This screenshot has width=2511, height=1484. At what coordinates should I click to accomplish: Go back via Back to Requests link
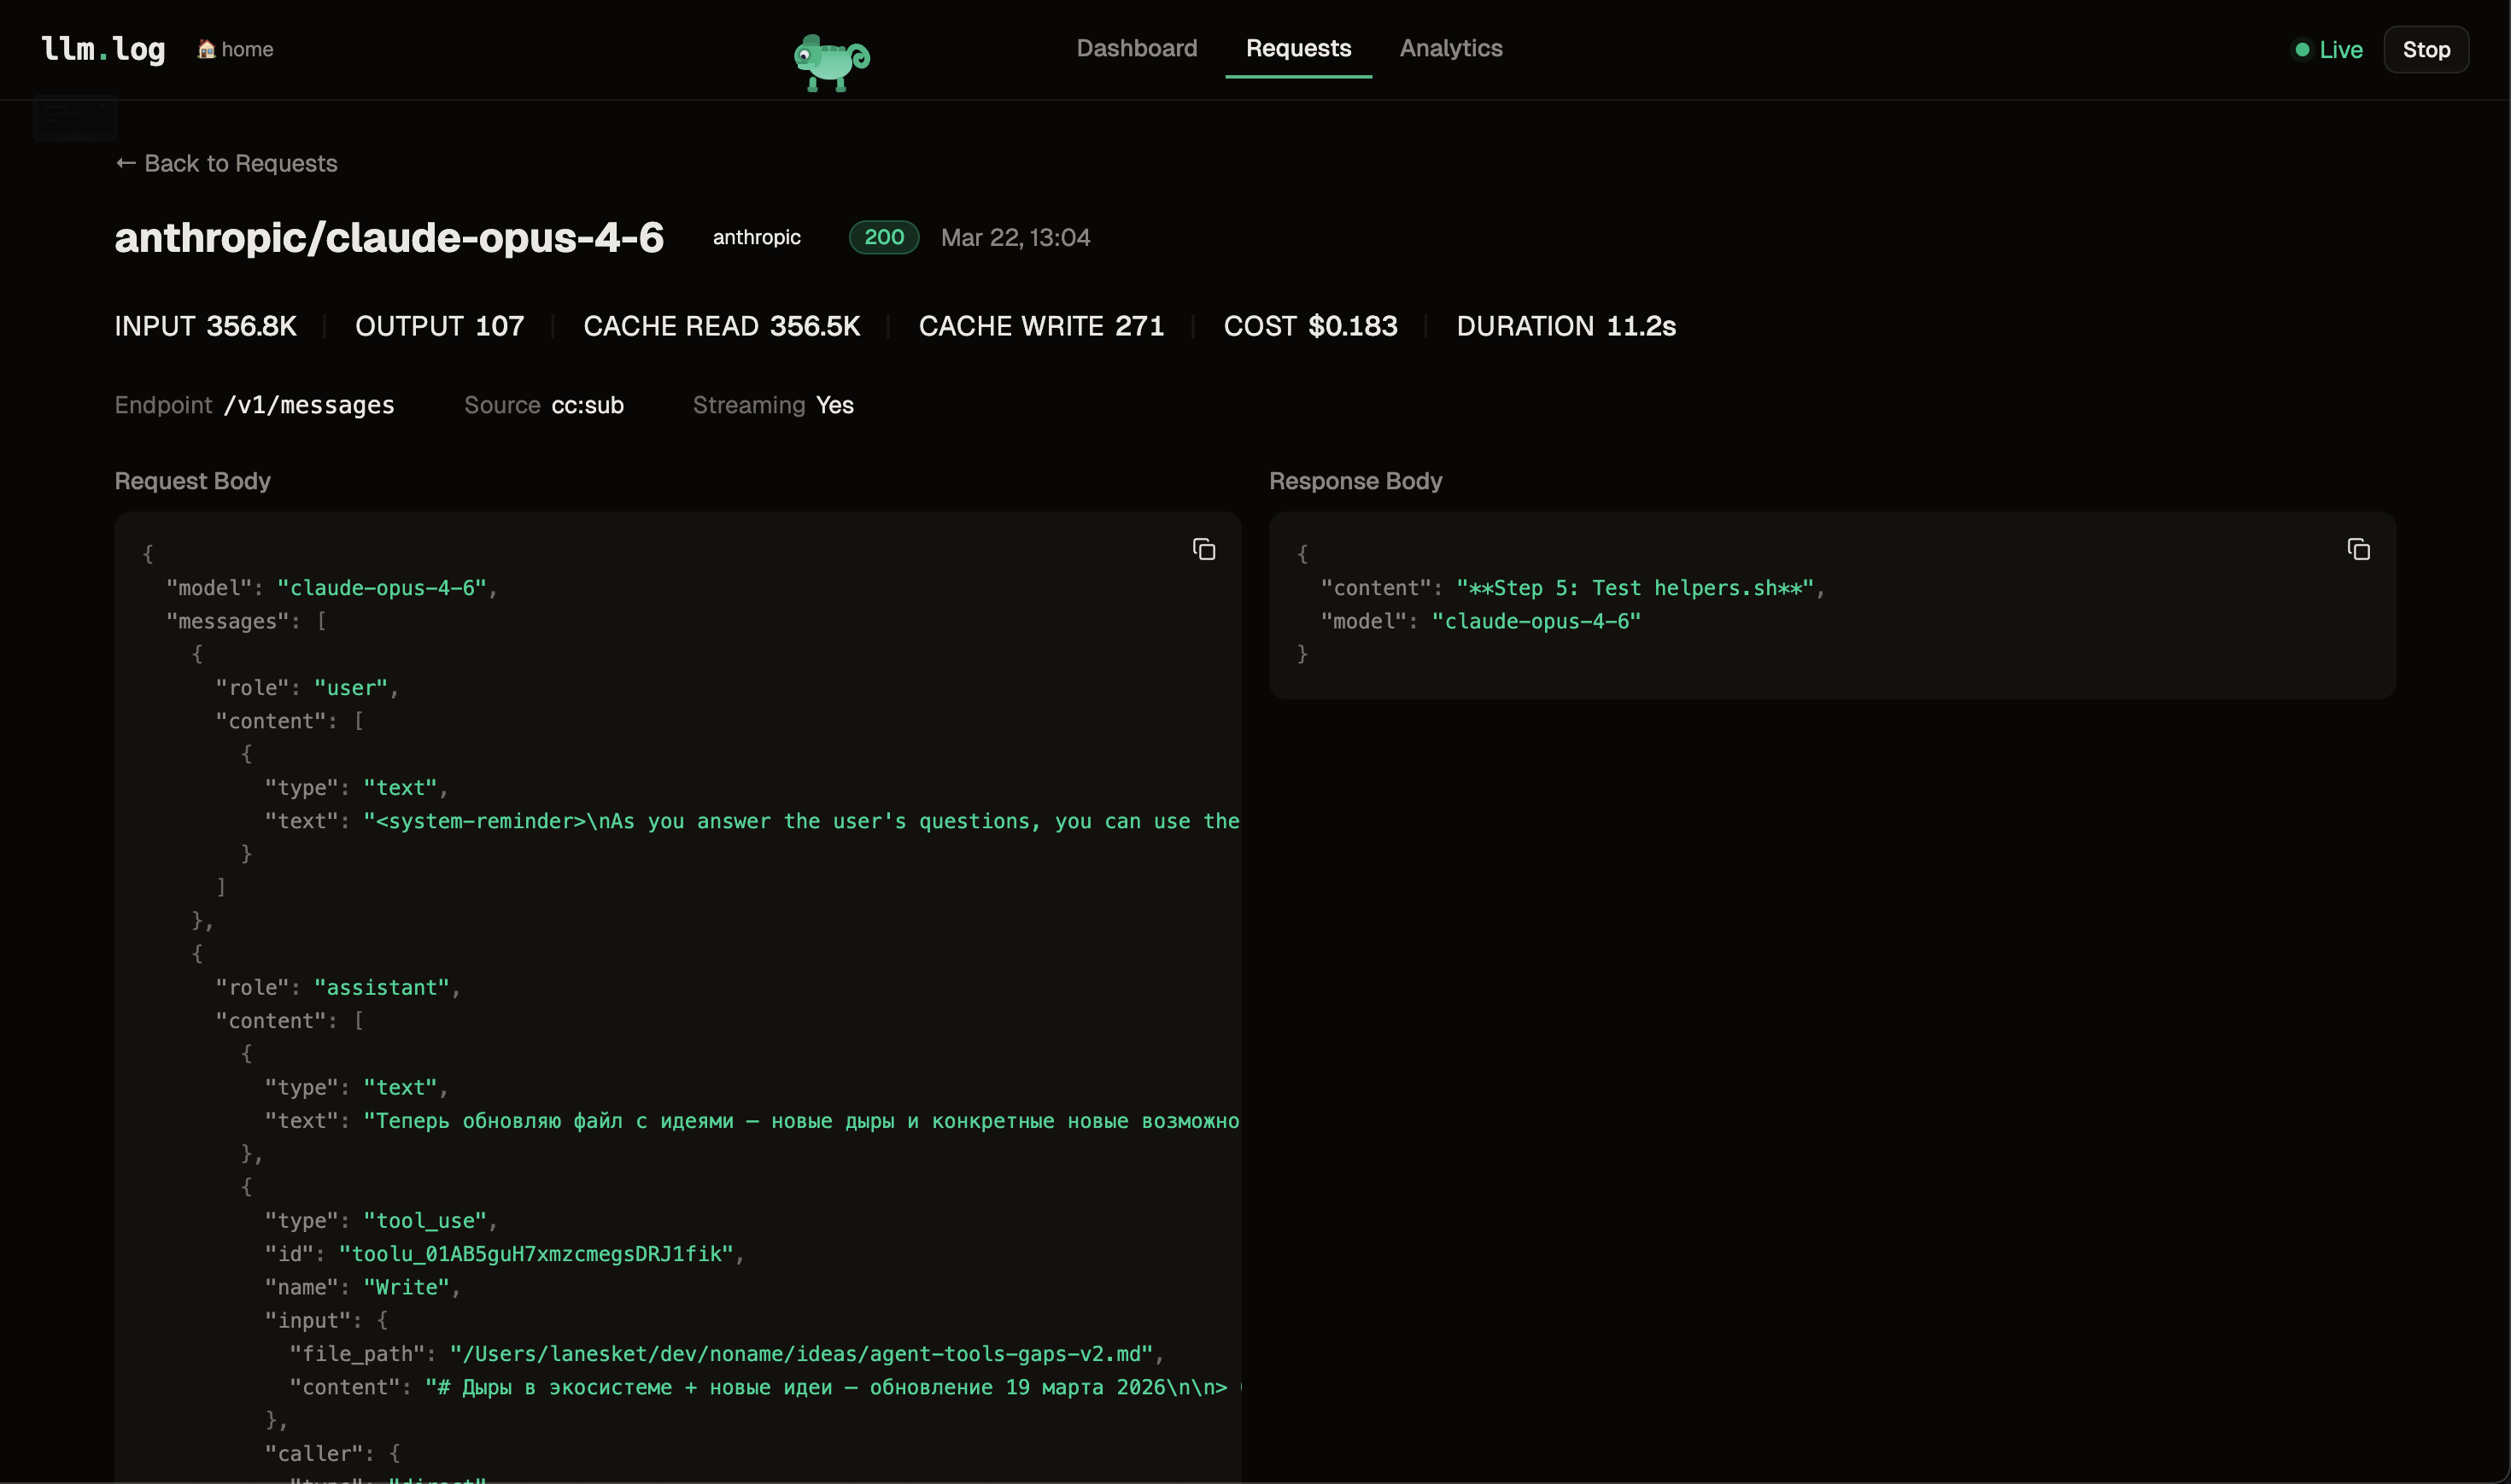(240, 163)
